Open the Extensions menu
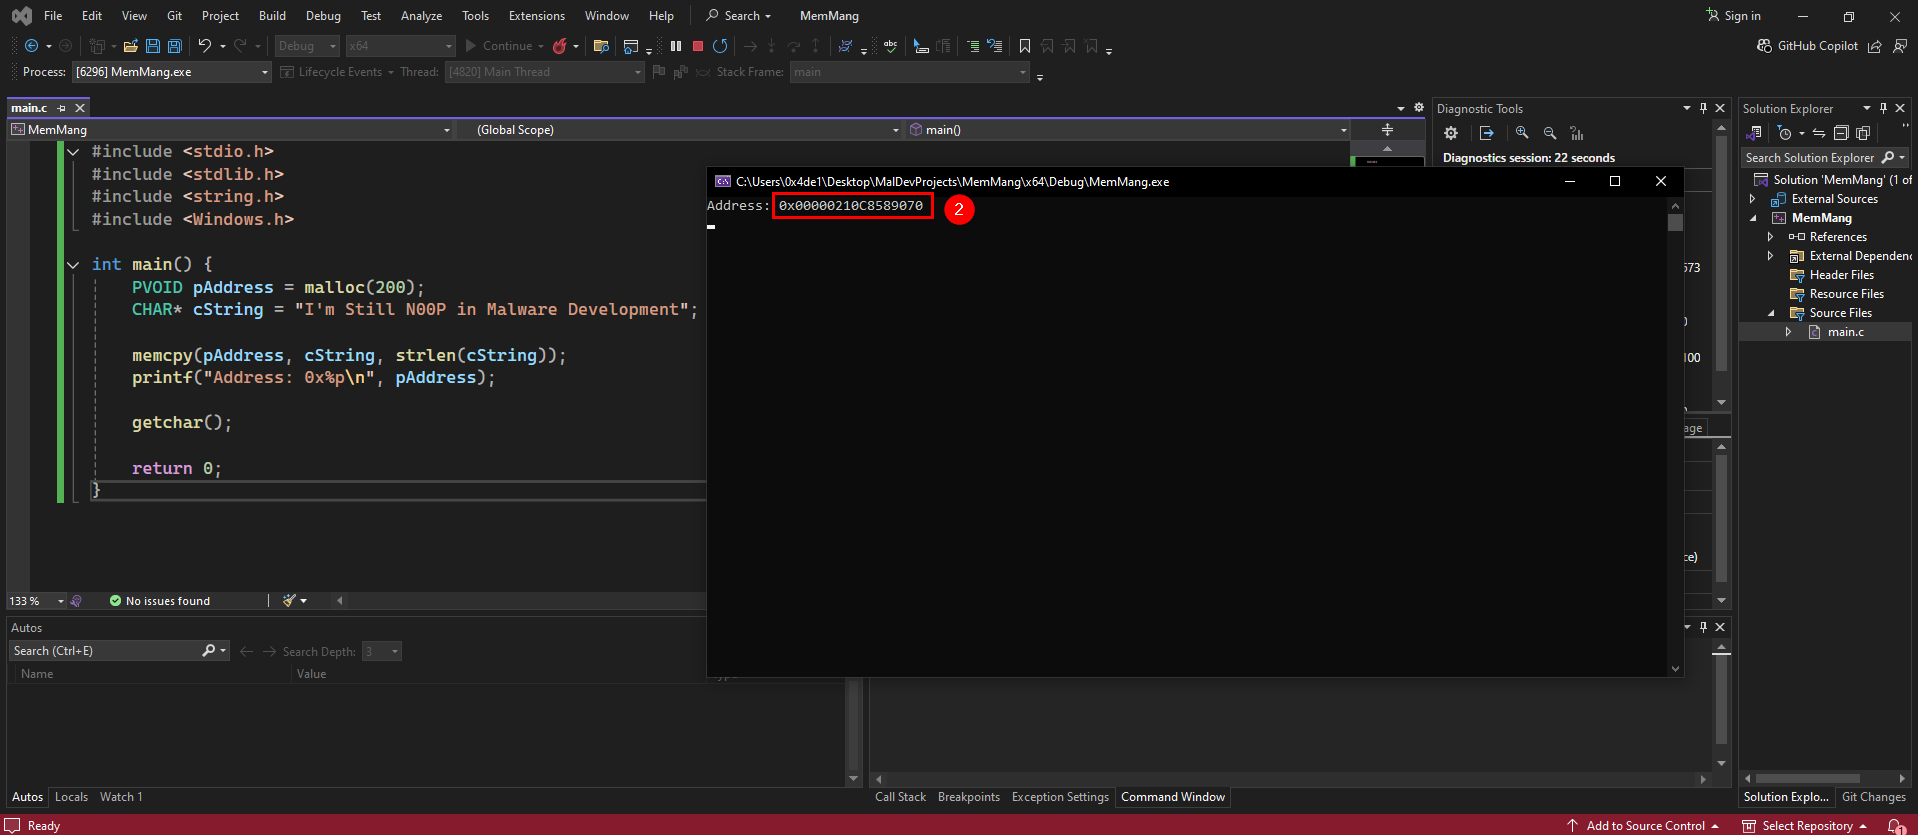This screenshot has width=1918, height=835. pos(536,16)
